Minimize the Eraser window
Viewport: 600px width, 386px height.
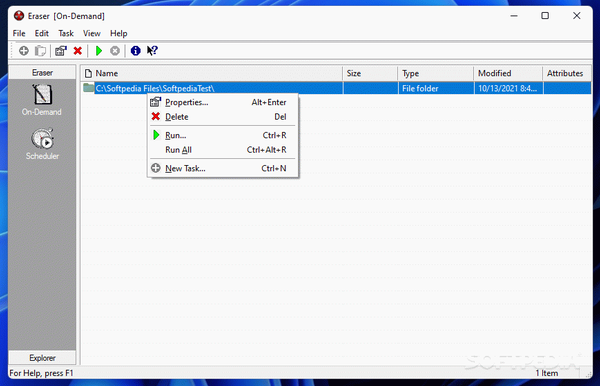514,16
